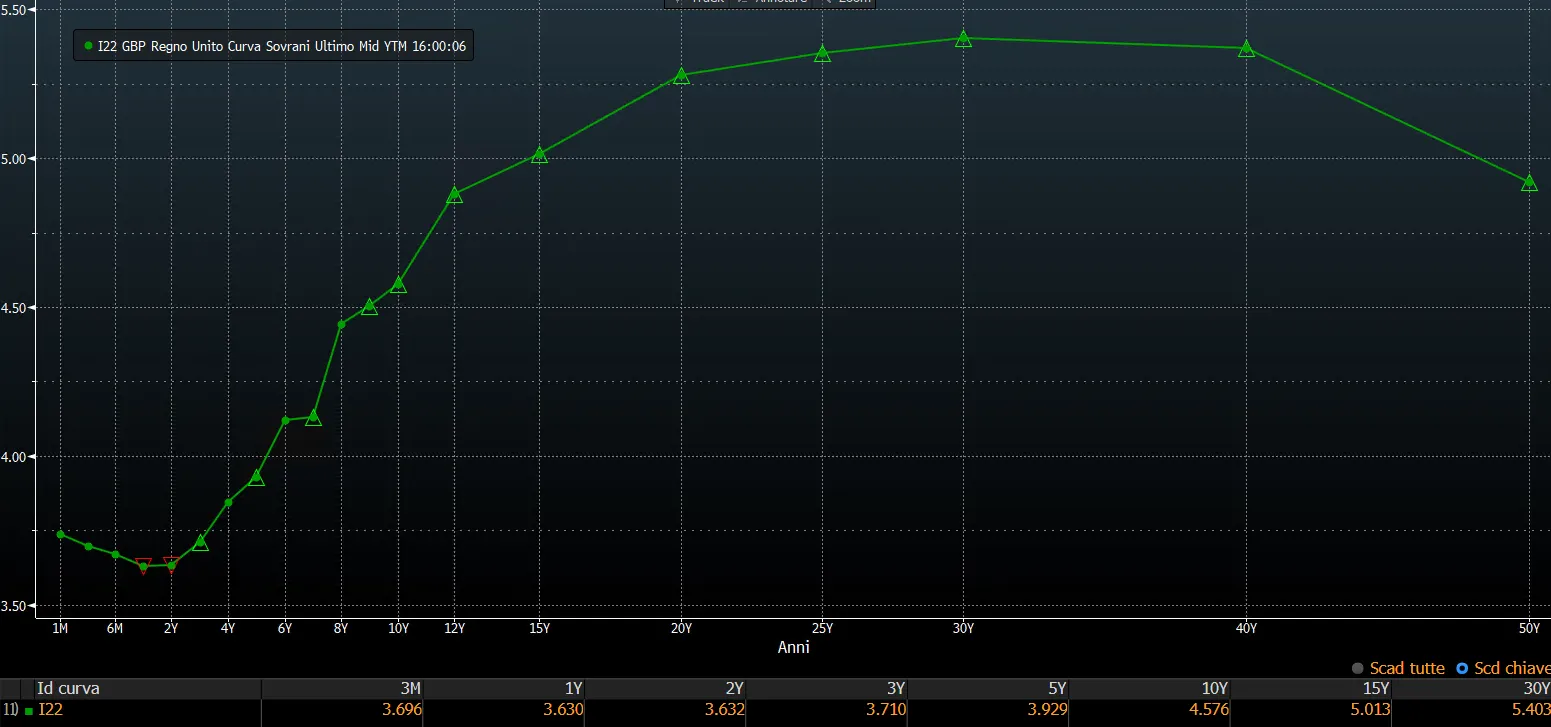1551x727 pixels.
Task: Click the 50Y label on the horizontal axis
Action: (1529, 628)
